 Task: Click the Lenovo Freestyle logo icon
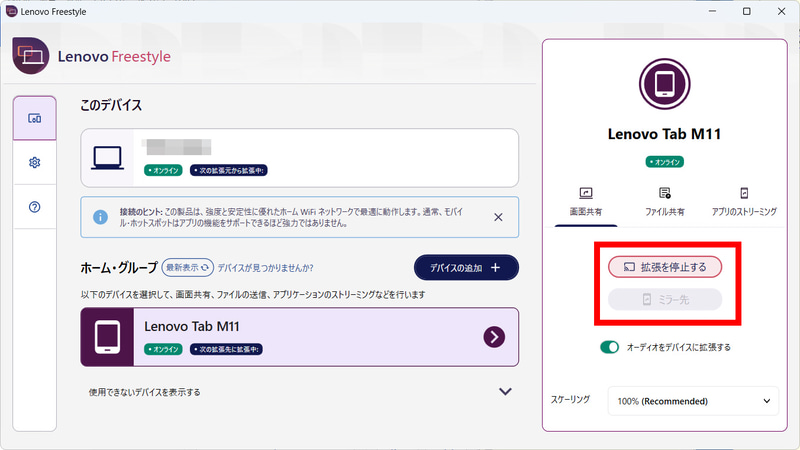[31, 56]
